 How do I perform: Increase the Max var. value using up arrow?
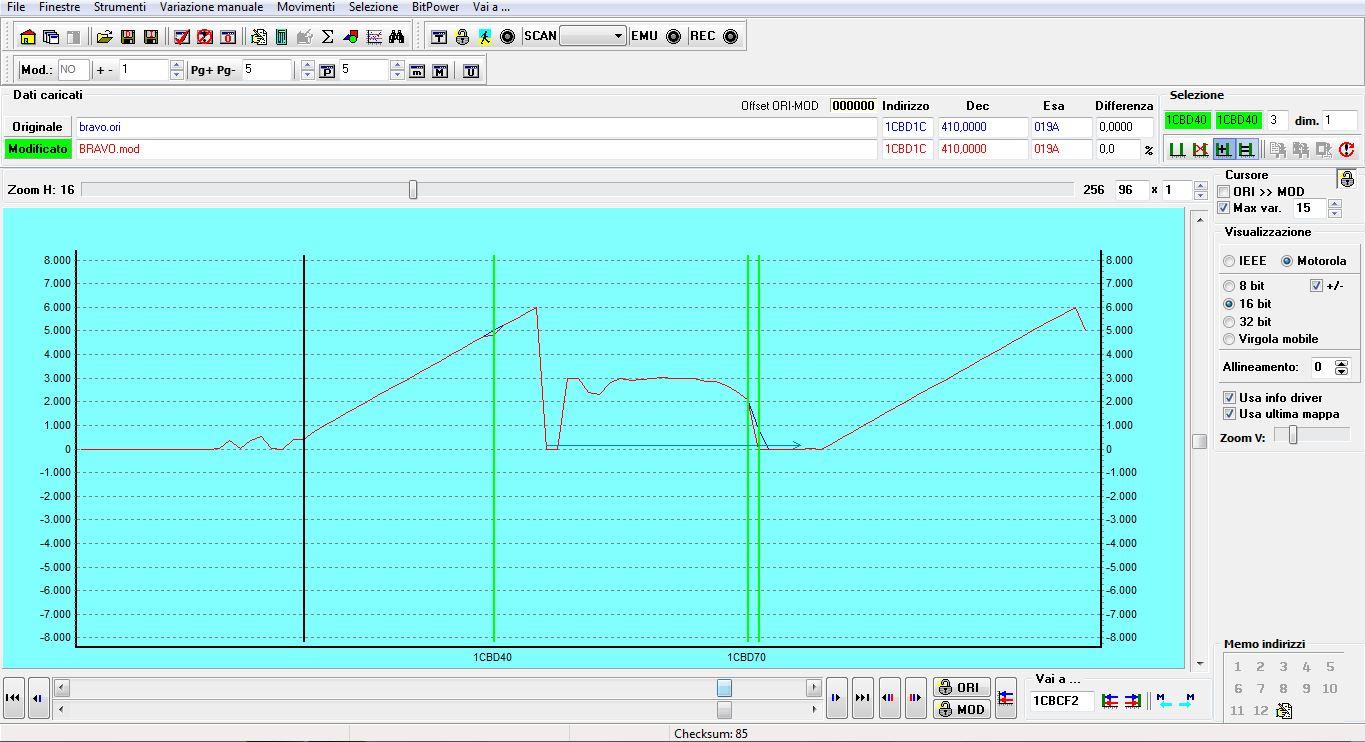[x=1334, y=204]
